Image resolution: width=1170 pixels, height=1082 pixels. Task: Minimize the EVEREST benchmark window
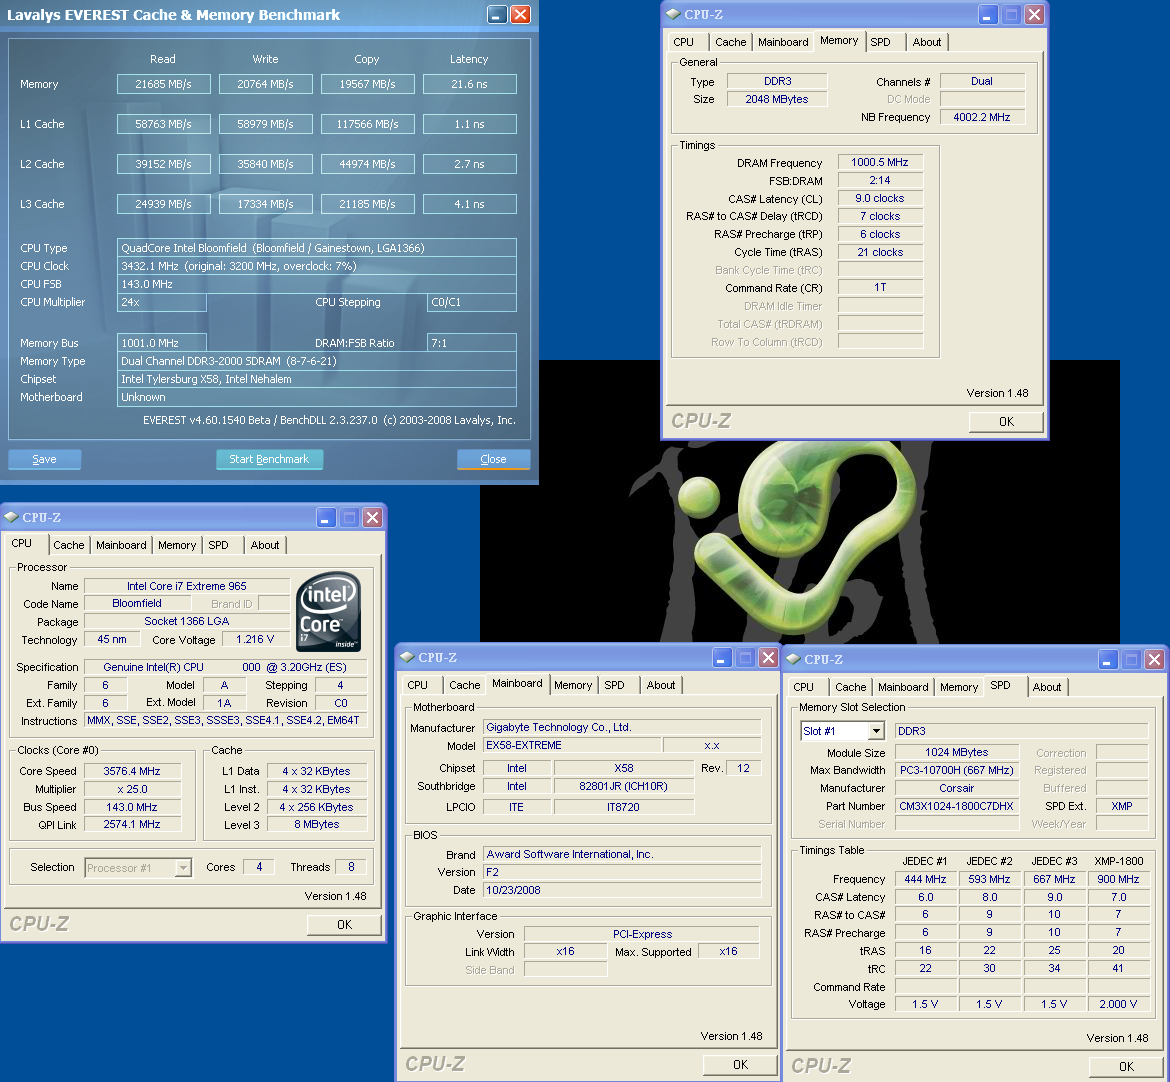[497, 15]
